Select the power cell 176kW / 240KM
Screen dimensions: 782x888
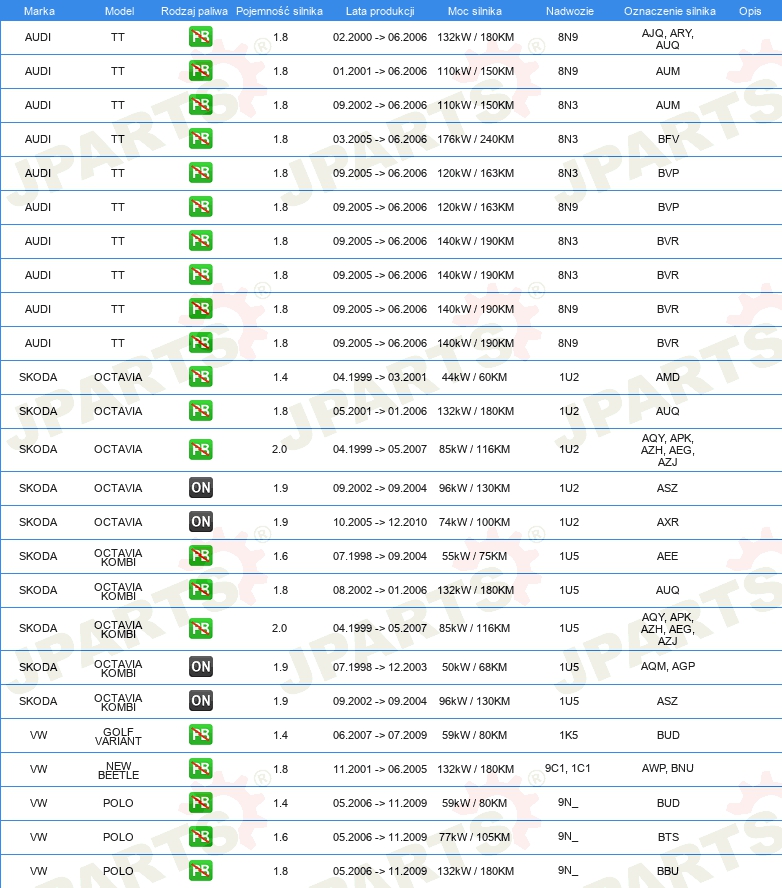[476, 139]
